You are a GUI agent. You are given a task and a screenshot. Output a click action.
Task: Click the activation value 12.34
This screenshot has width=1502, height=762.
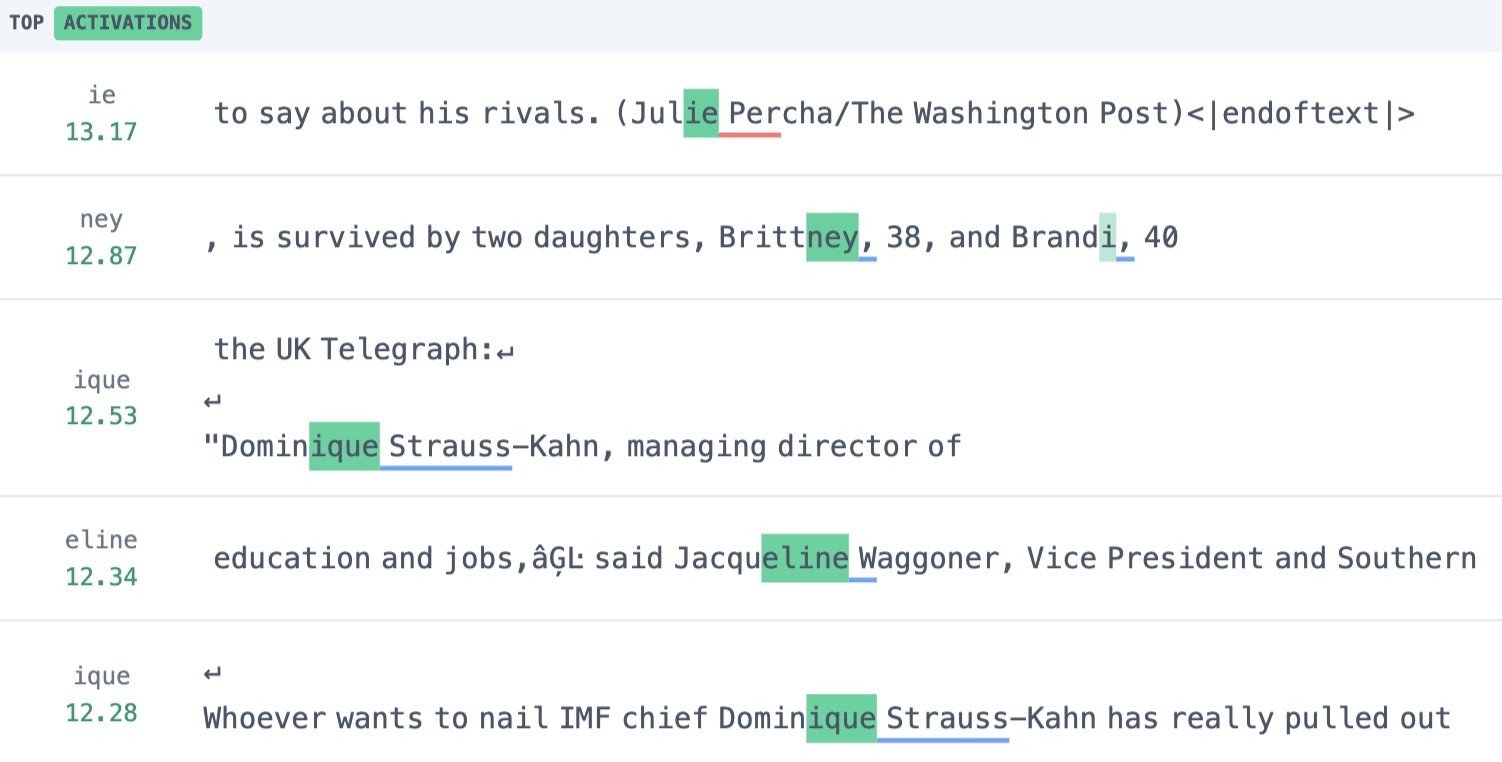tap(101, 577)
